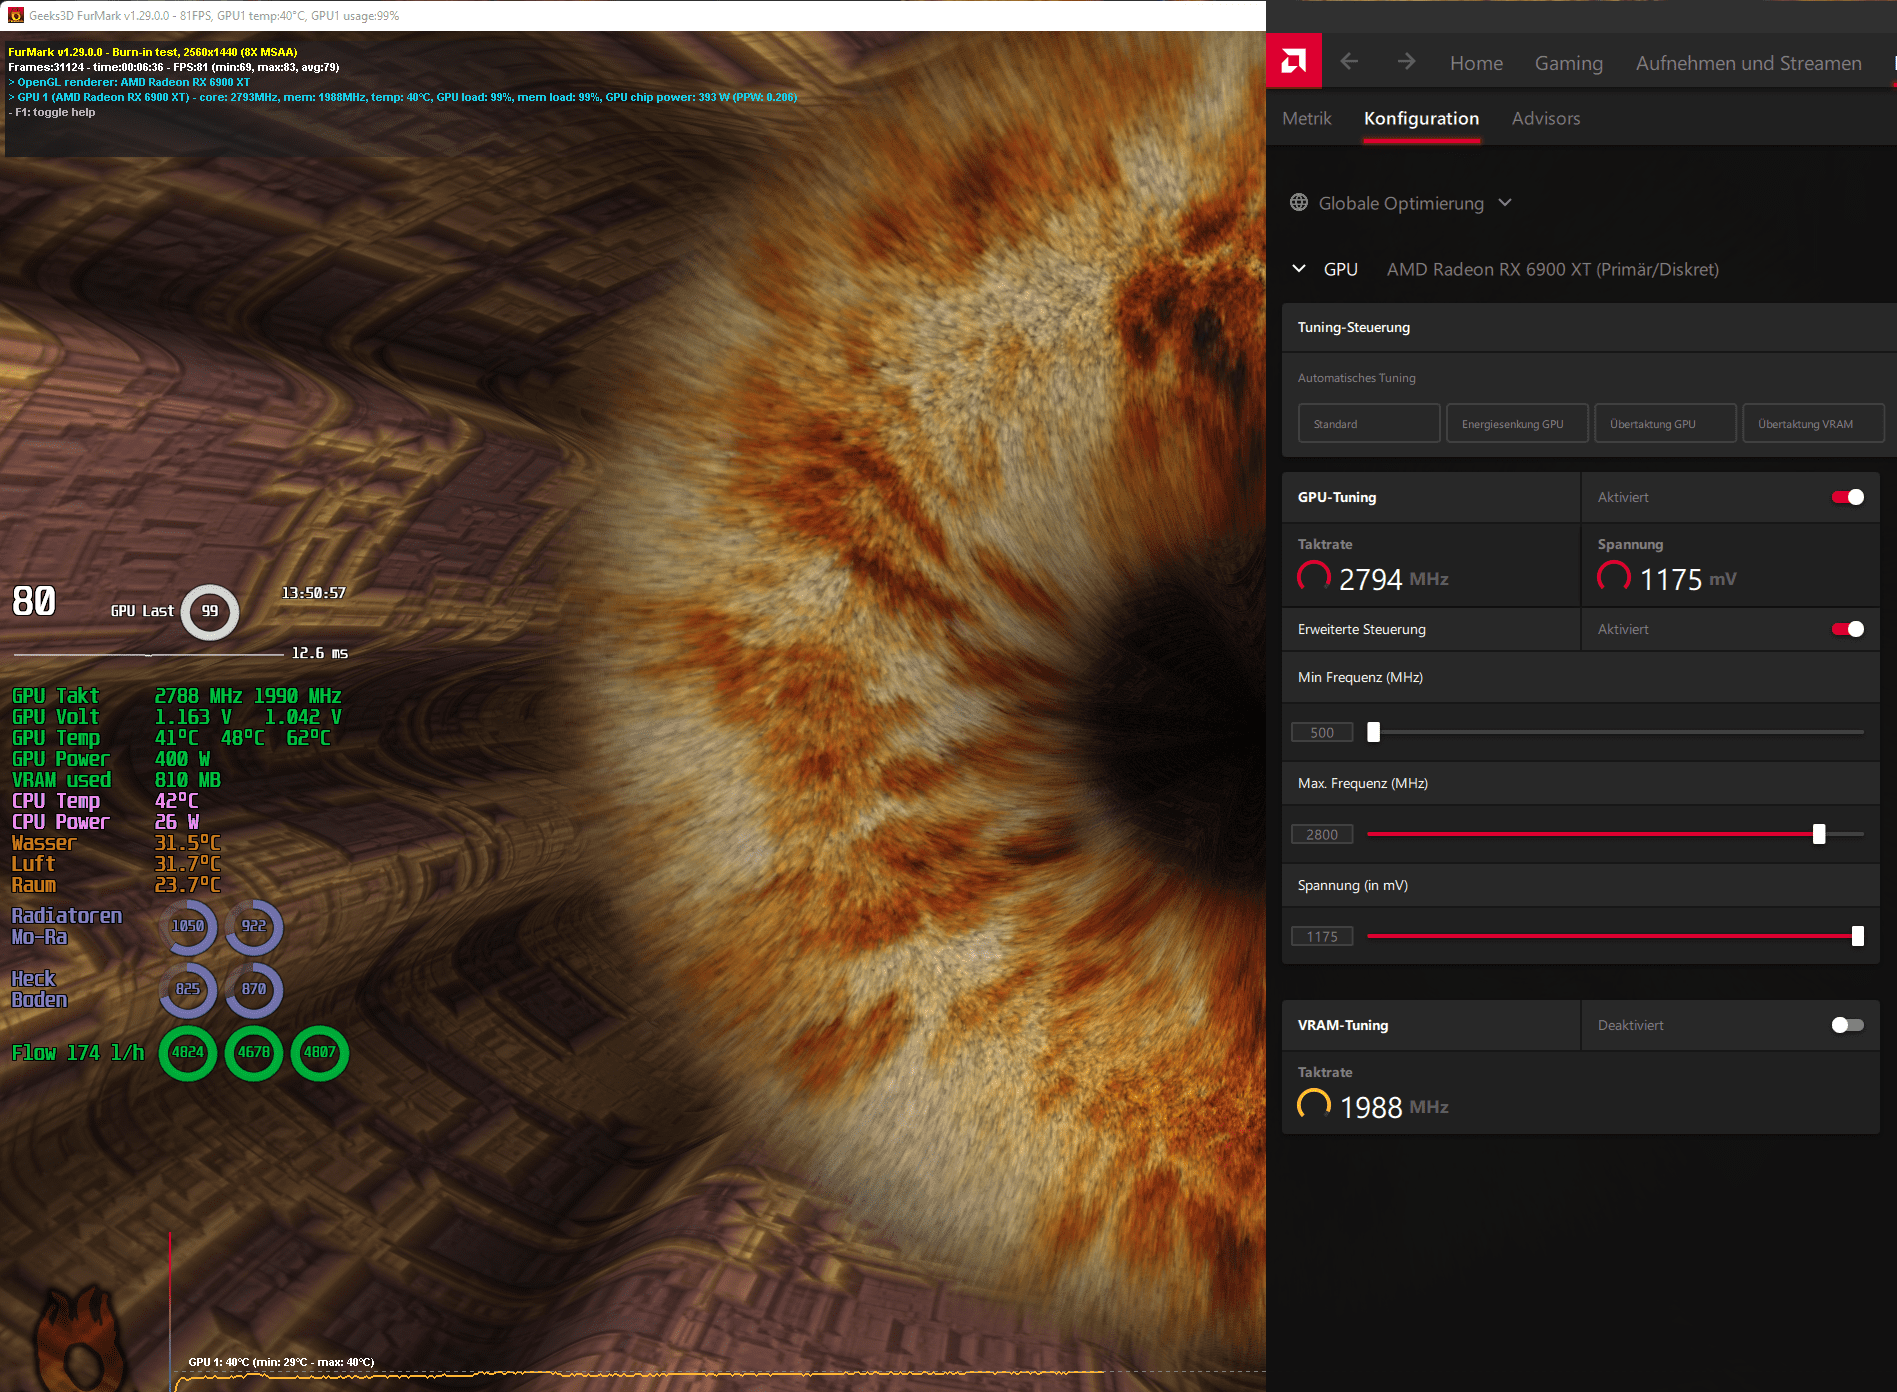
Task: Collapse the GPU section chevron
Action: pos(1299,269)
